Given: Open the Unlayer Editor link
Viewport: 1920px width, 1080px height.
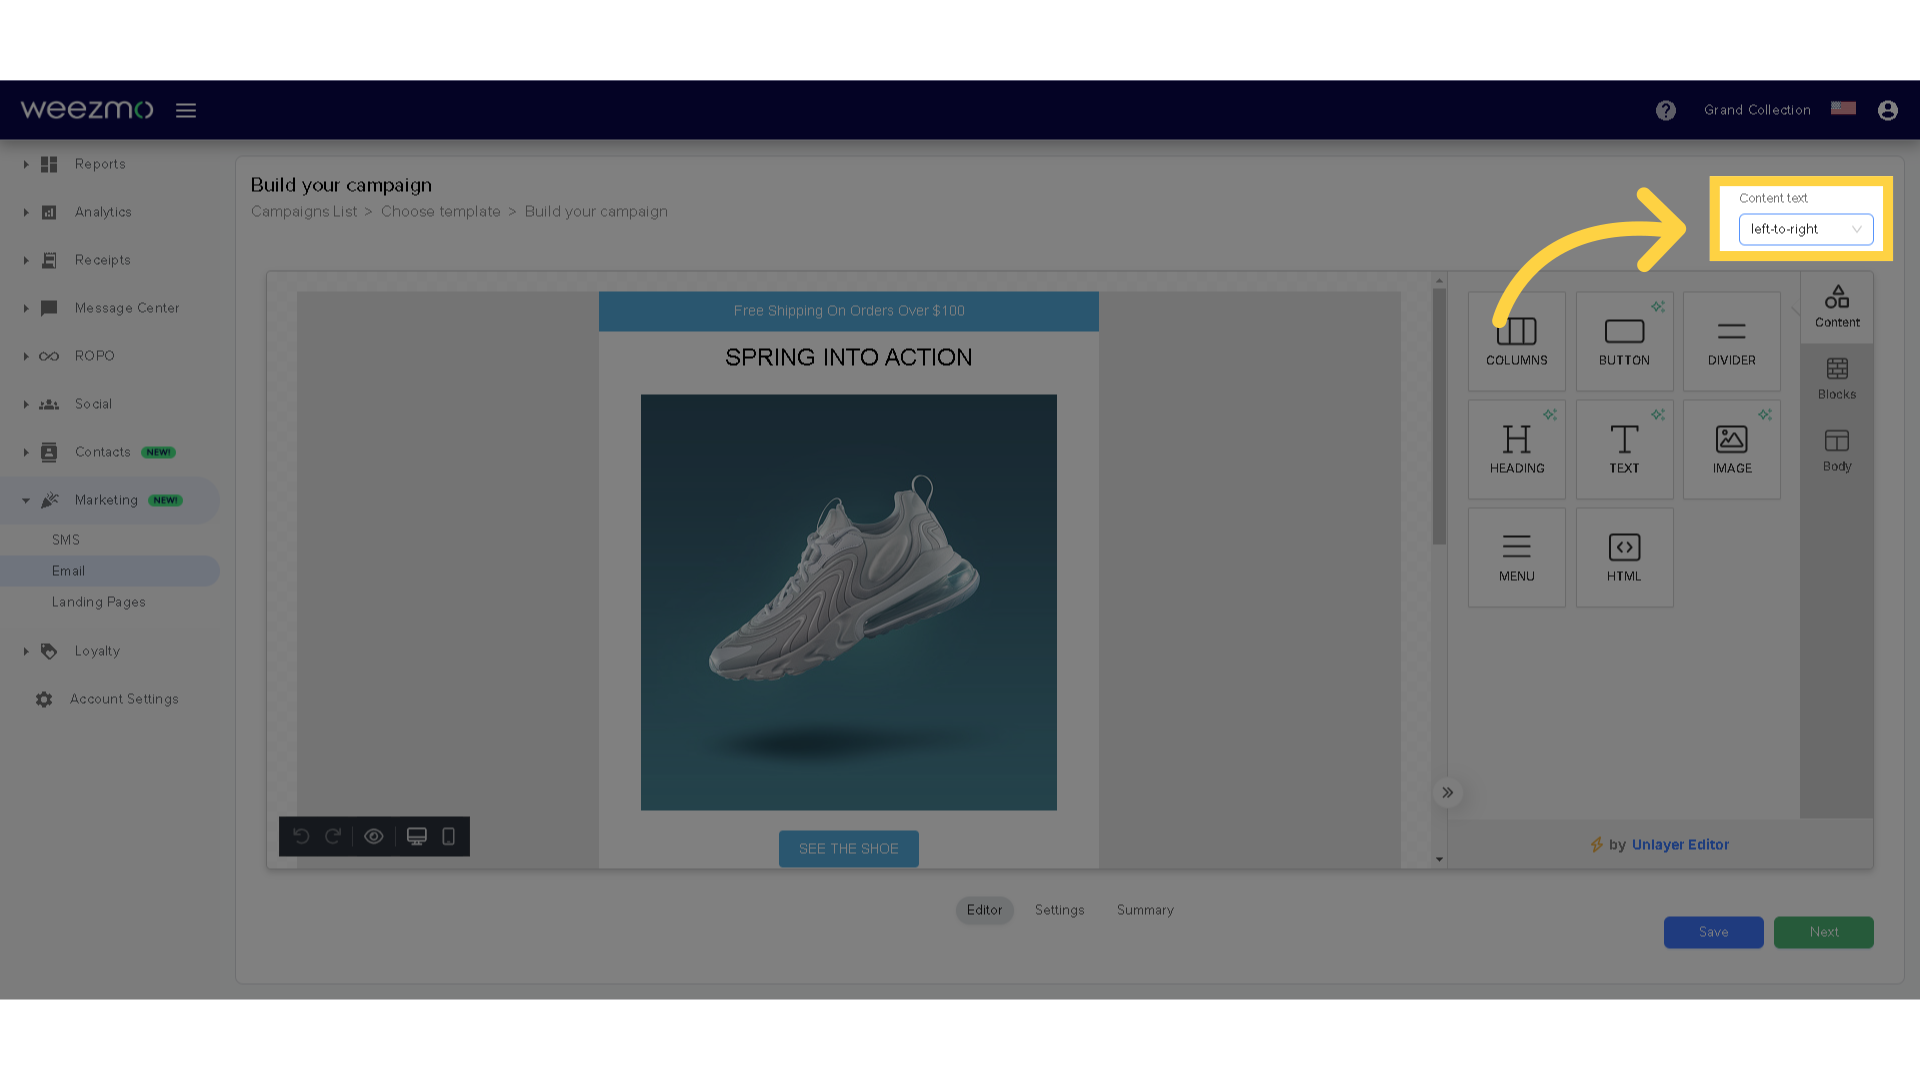Looking at the screenshot, I should coord(1680,845).
